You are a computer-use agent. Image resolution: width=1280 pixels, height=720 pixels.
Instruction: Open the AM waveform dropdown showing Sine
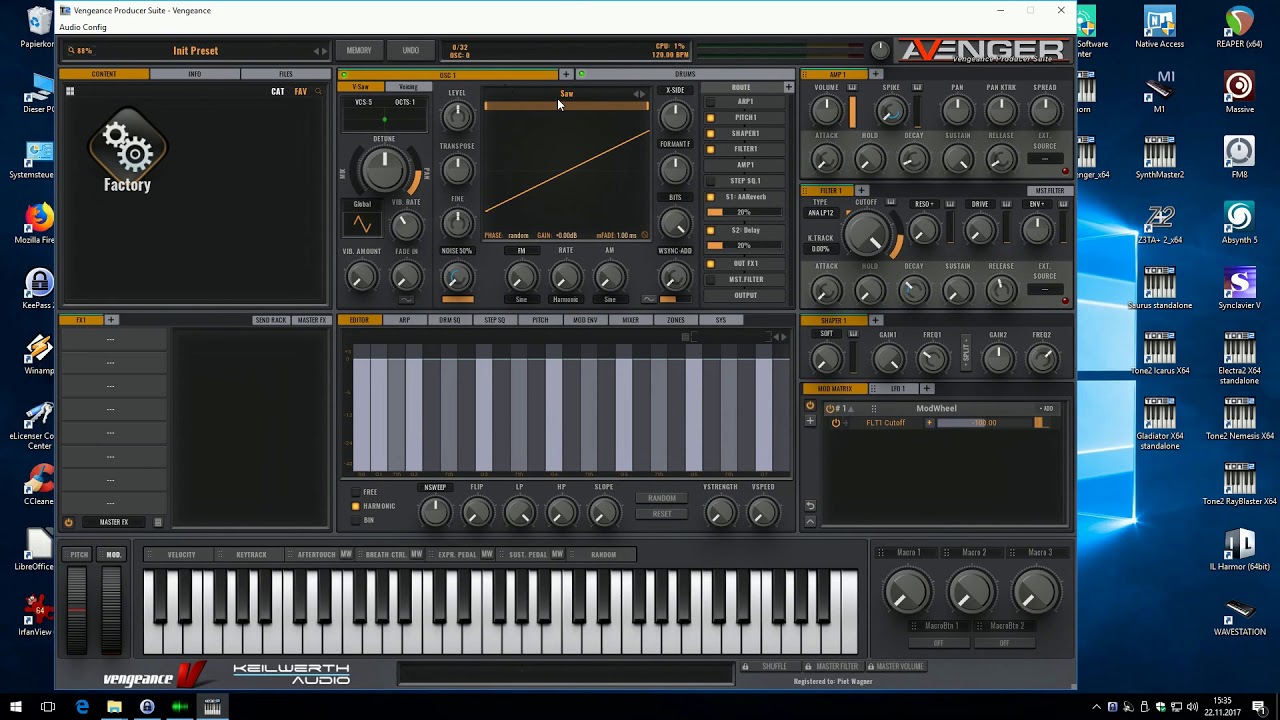(610, 299)
